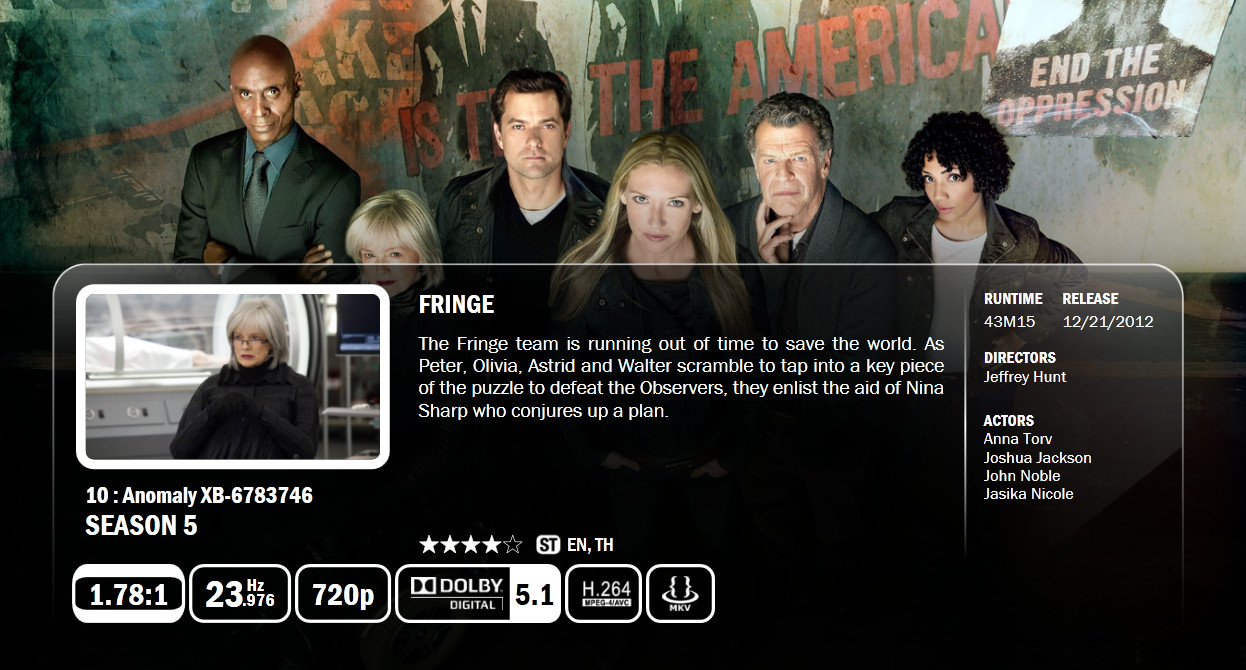Screen dimensions: 1246x670
Task: Click the four-star rating indicator
Action: click(471, 545)
